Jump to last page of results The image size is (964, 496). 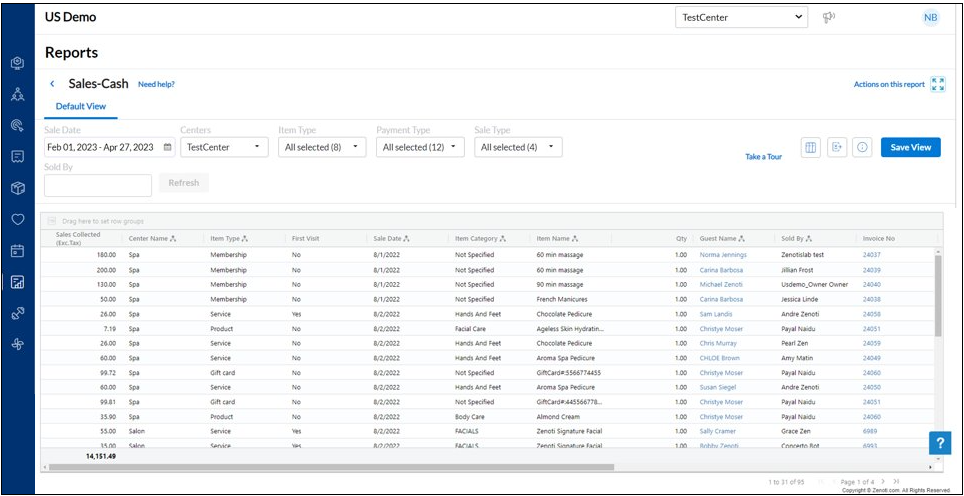pos(896,481)
